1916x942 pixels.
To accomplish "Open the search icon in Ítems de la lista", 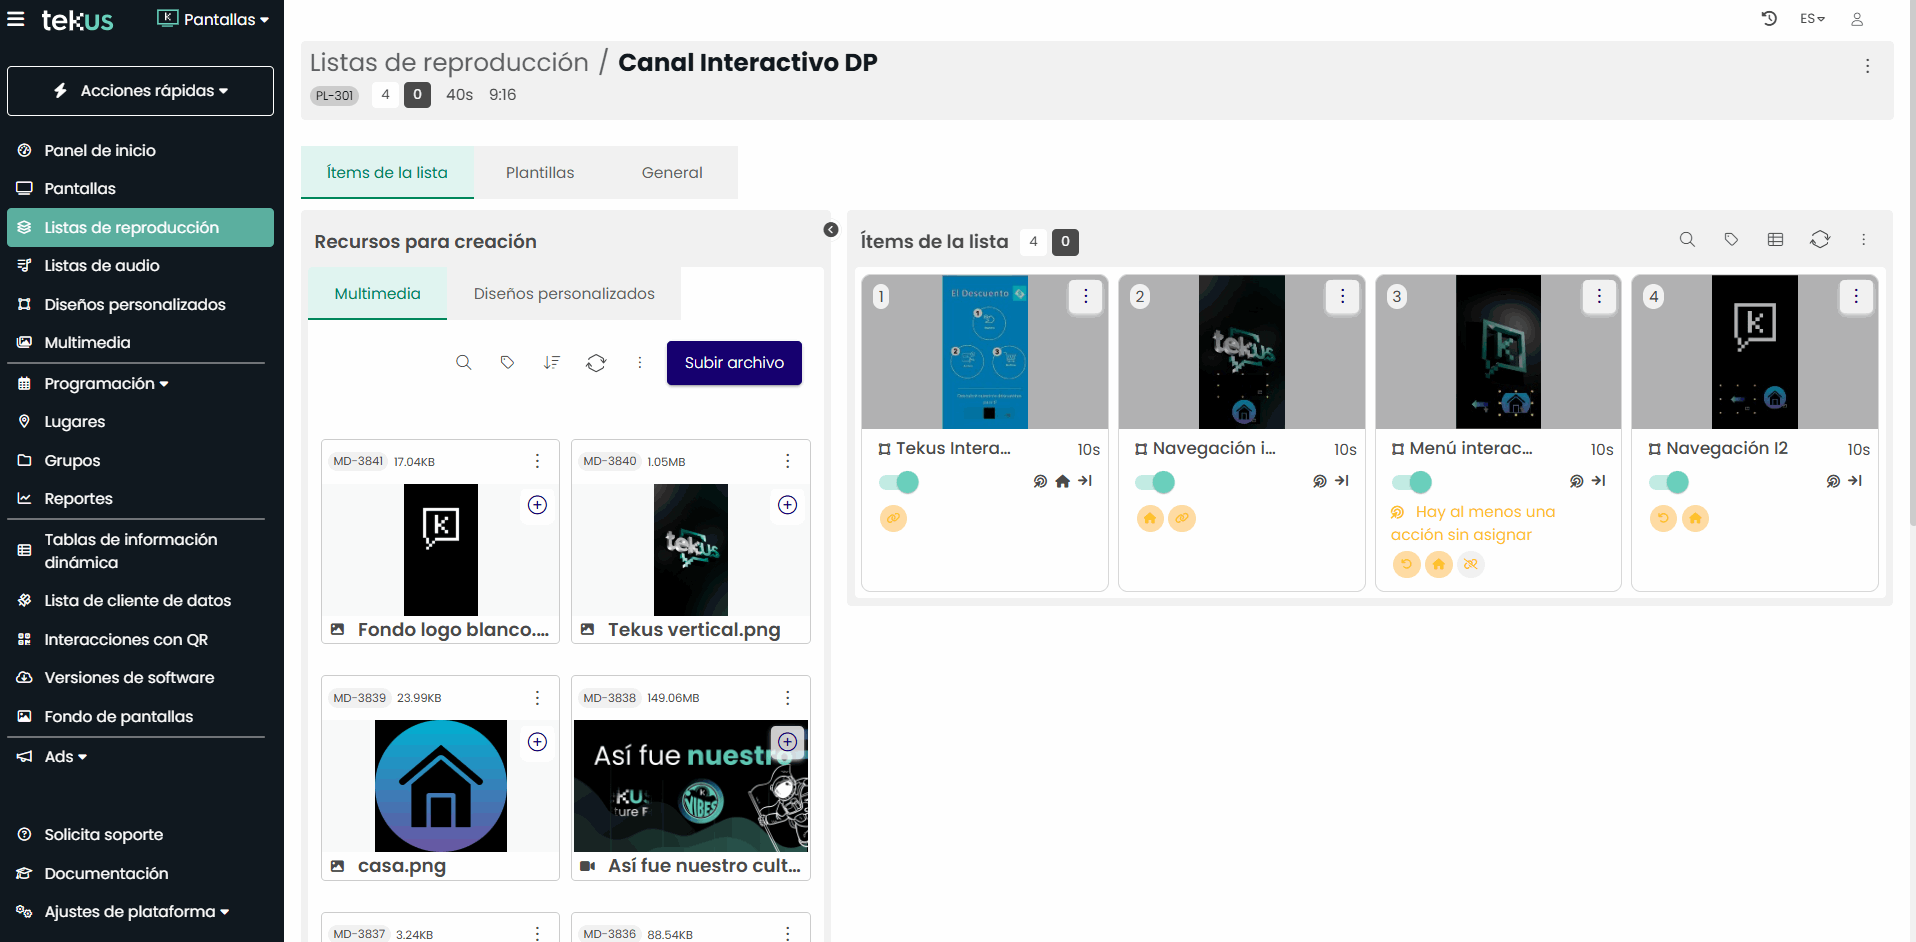I will coord(1687,240).
